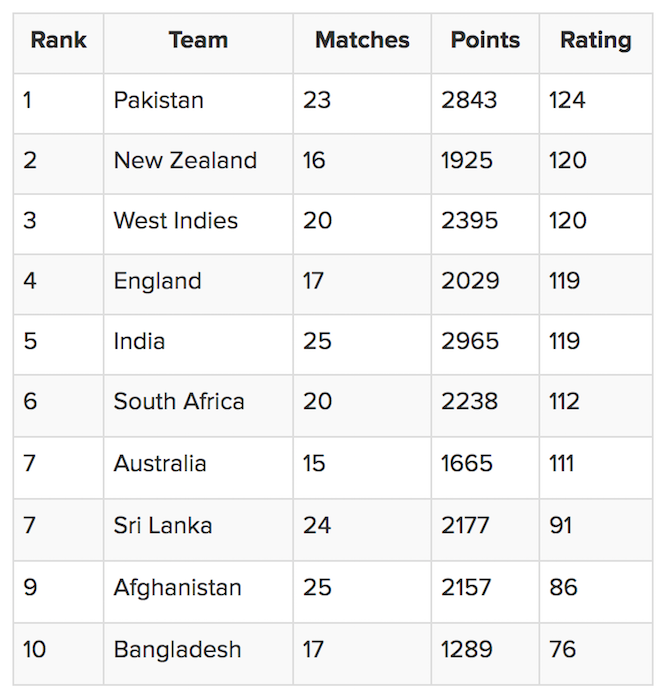Click the Afghanistan team cell
This screenshot has width=666, height=700.
tap(177, 587)
